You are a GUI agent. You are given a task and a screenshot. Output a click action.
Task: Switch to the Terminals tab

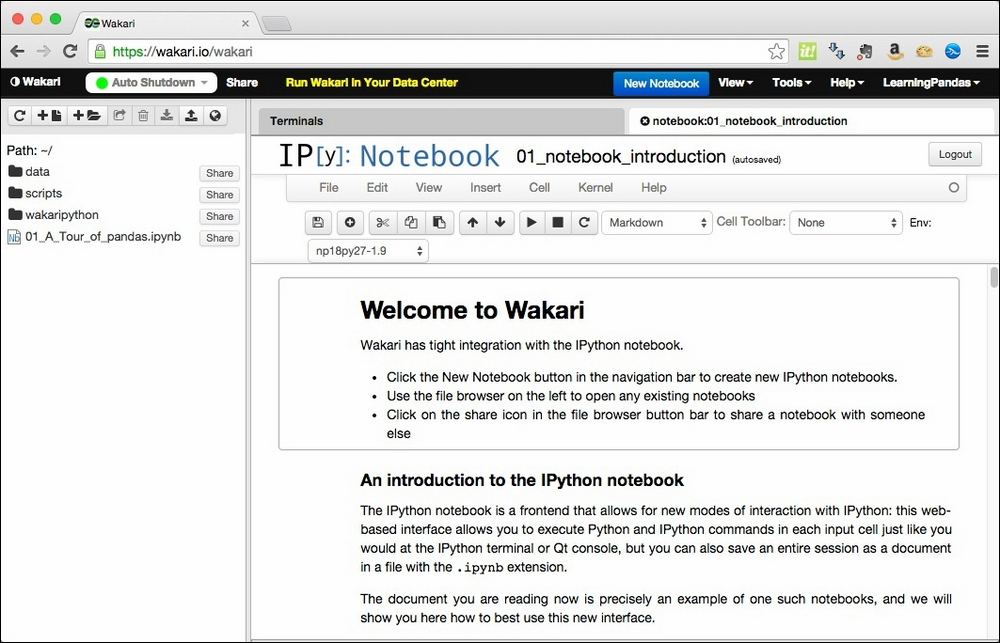pyautogui.click(x=441, y=121)
